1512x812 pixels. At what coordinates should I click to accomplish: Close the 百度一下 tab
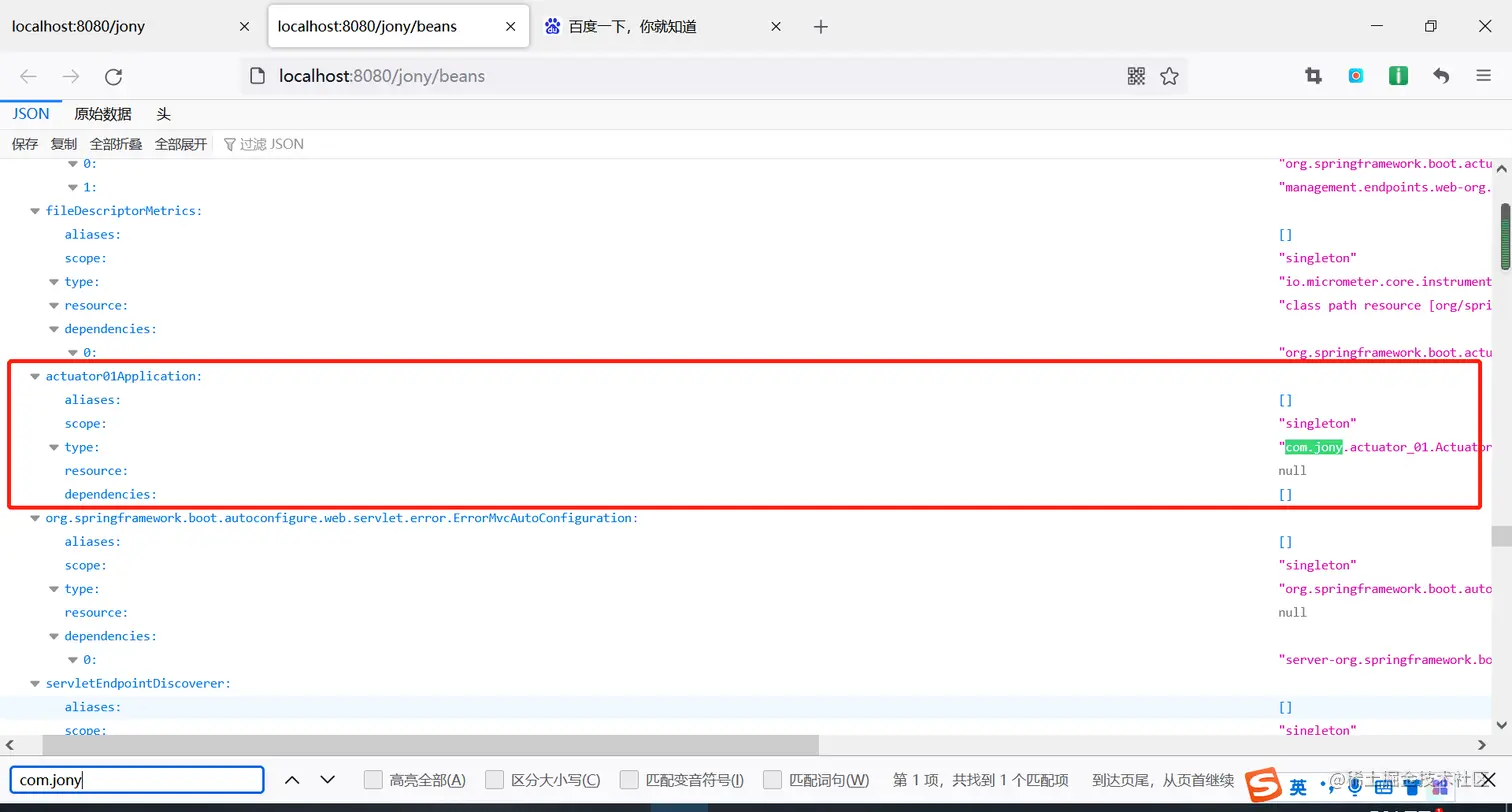click(x=776, y=27)
